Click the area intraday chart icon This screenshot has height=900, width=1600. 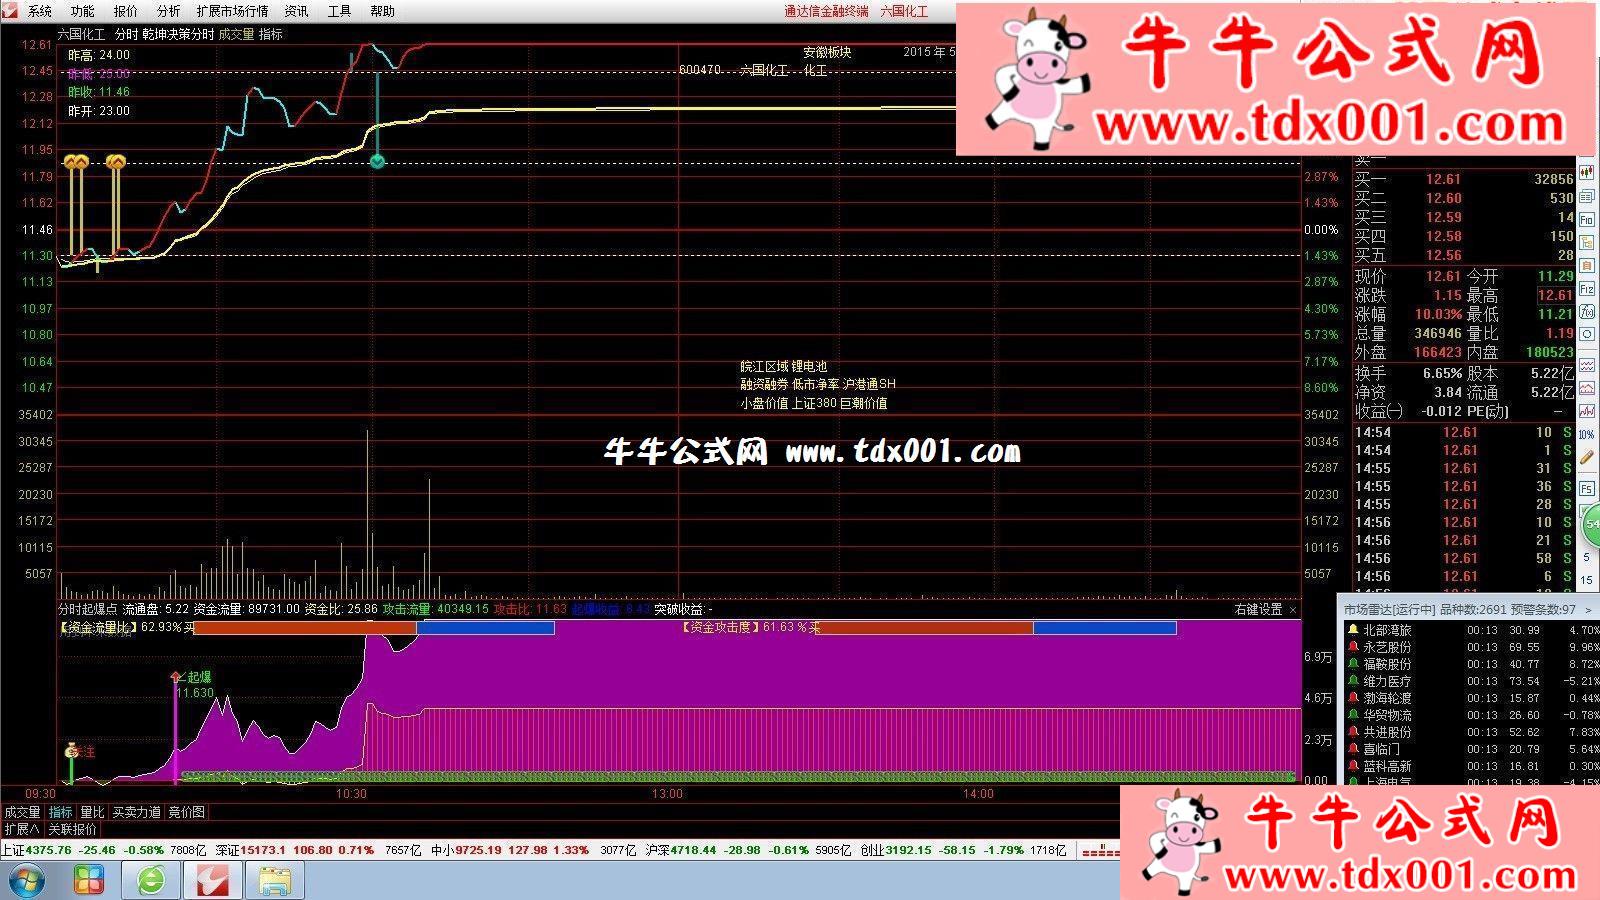tap(1587, 388)
